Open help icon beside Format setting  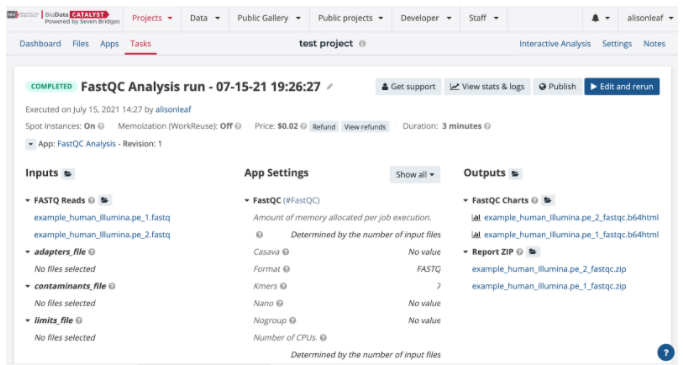(286, 269)
